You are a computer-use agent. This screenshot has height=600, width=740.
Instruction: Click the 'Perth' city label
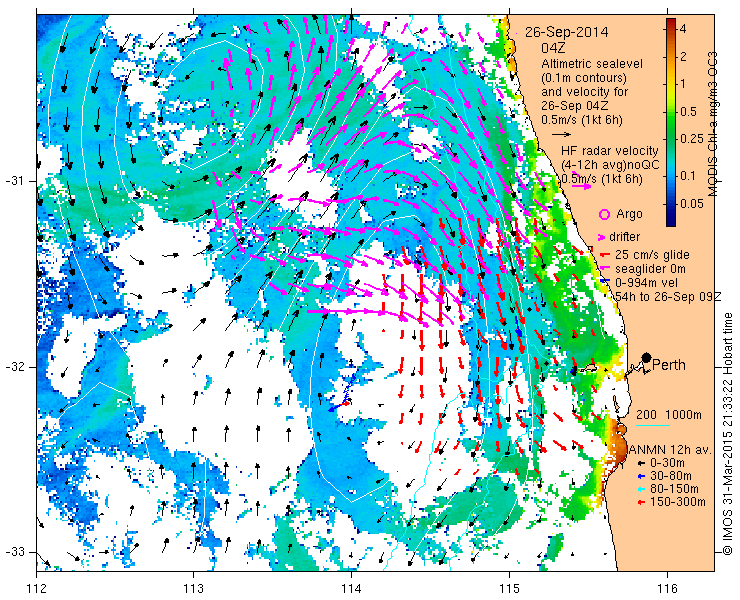(669, 365)
